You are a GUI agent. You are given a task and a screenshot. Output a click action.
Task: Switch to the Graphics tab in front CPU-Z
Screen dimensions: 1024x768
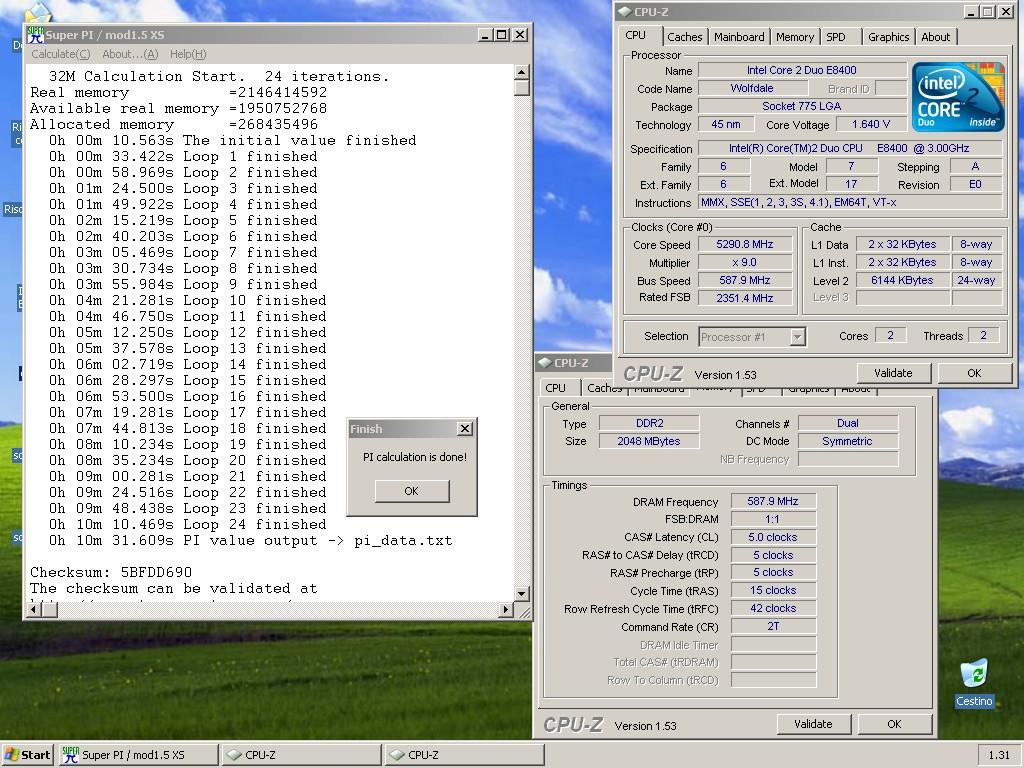pos(888,37)
